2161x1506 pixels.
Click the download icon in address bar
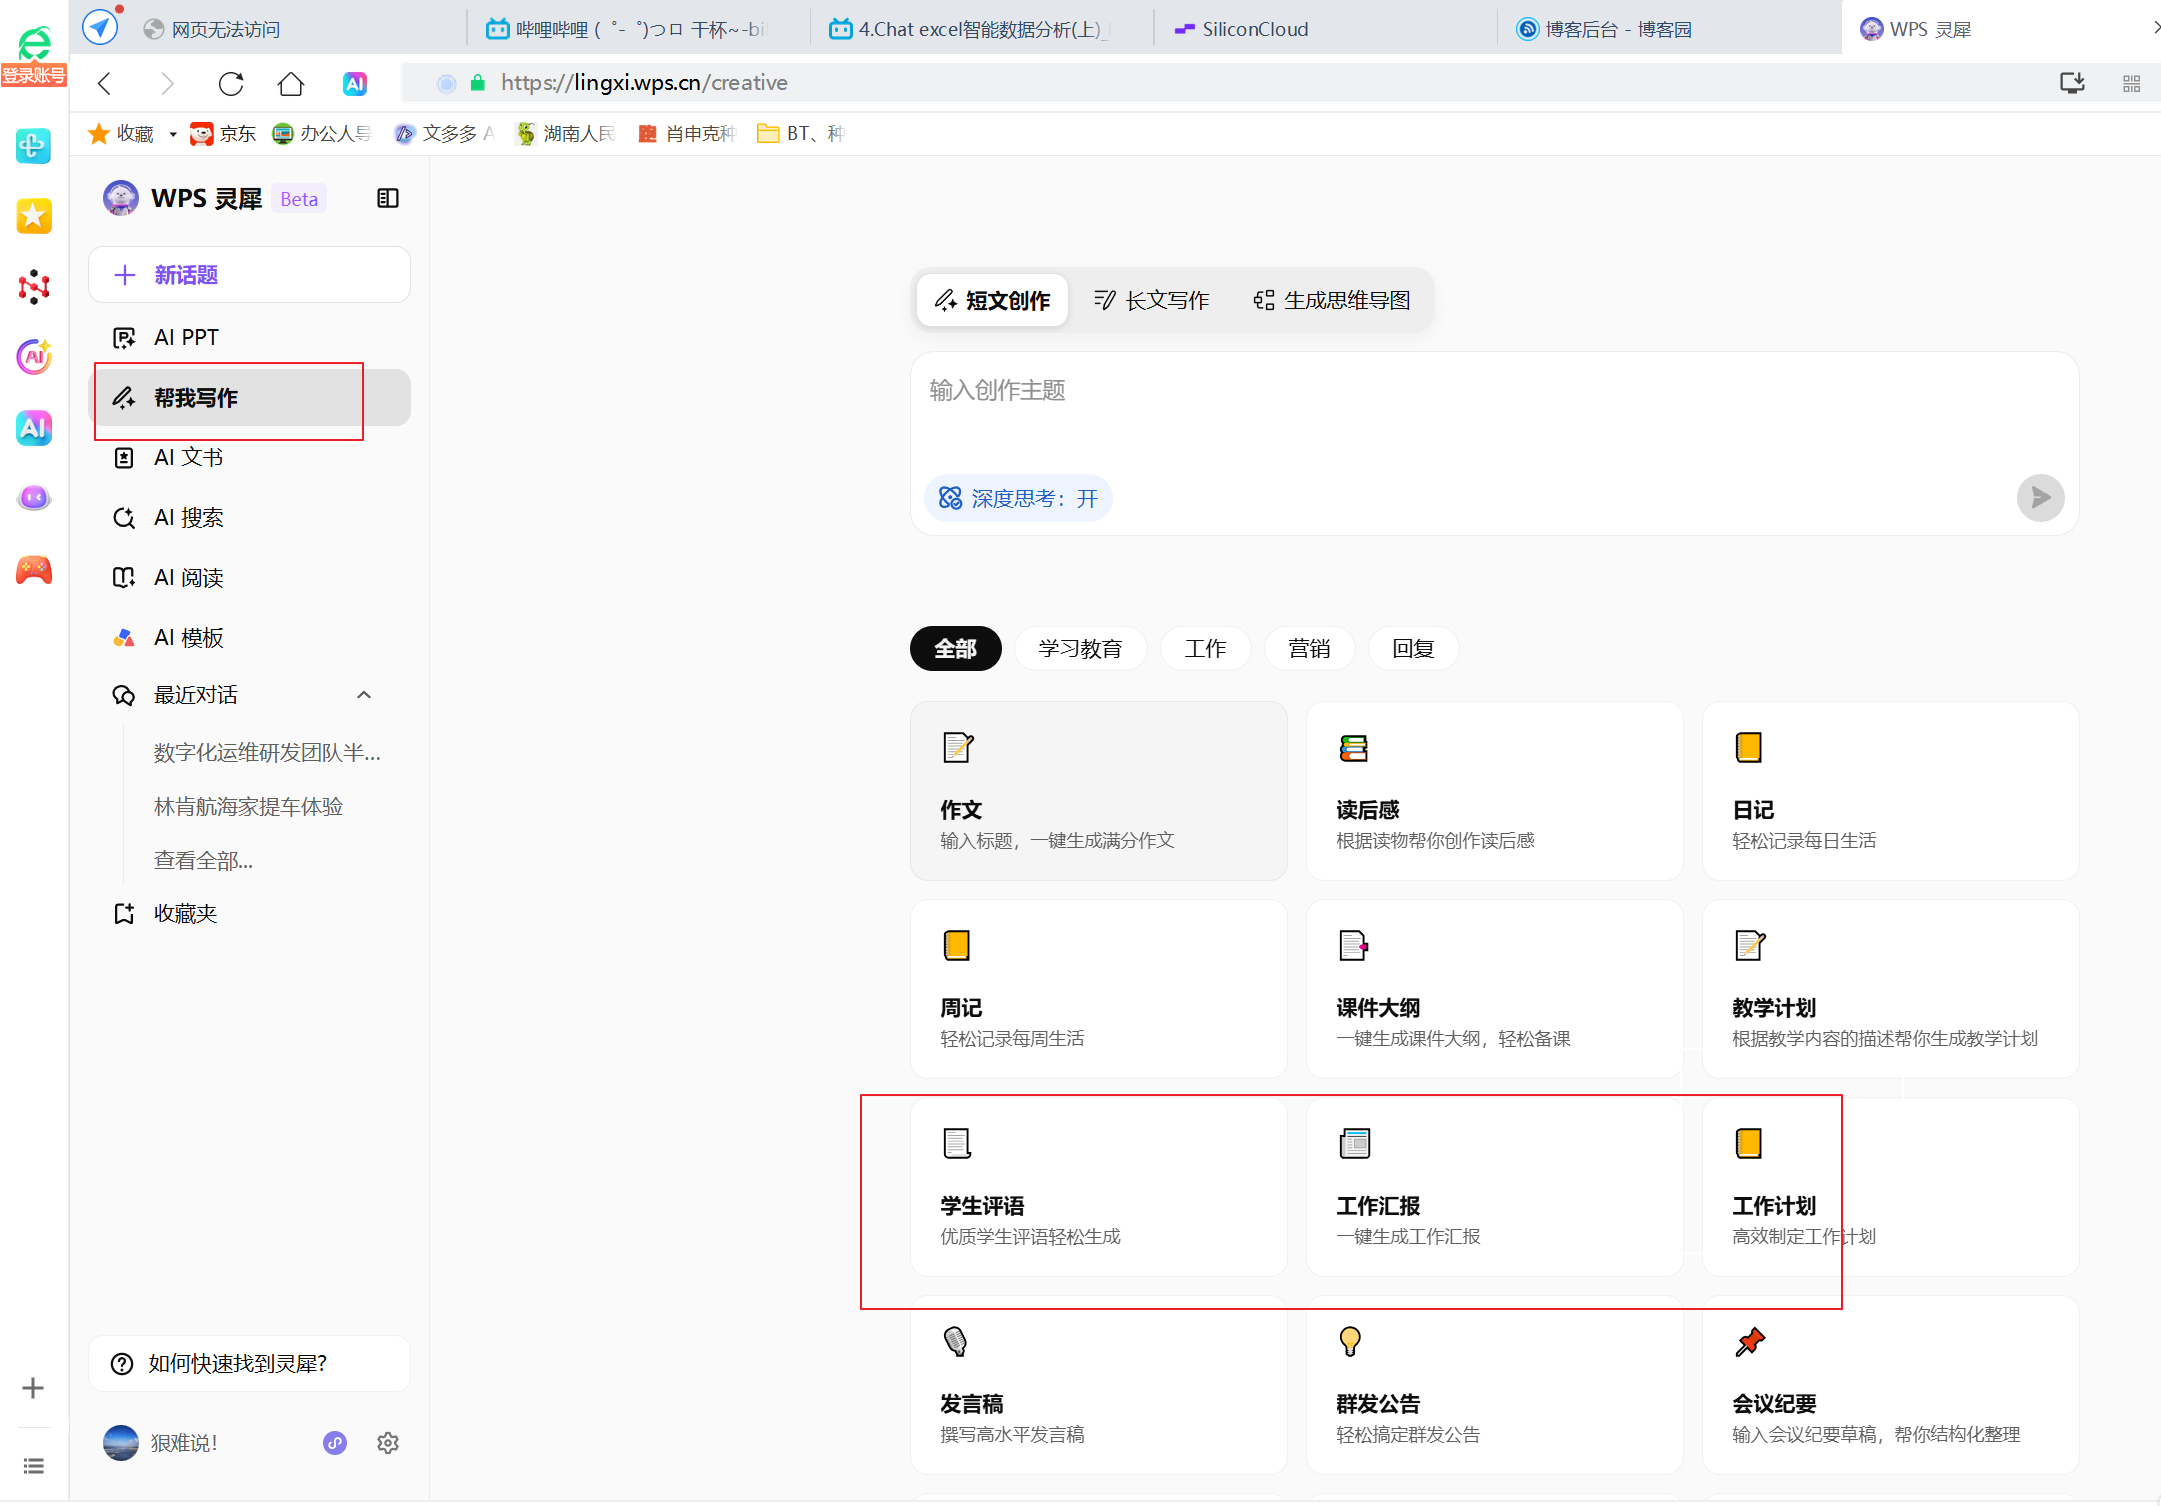pyautogui.click(x=2072, y=83)
